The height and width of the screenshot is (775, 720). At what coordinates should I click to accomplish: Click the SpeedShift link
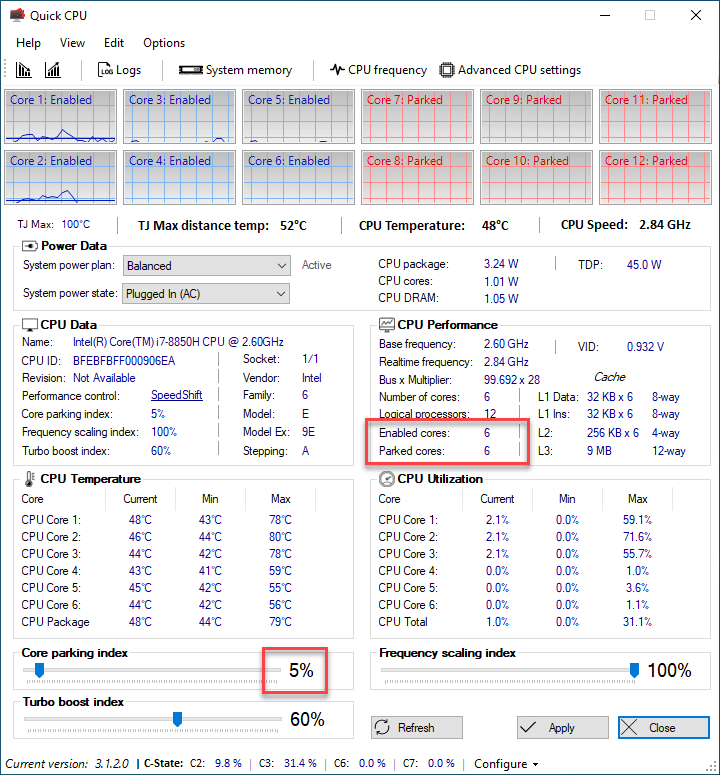[x=177, y=395]
